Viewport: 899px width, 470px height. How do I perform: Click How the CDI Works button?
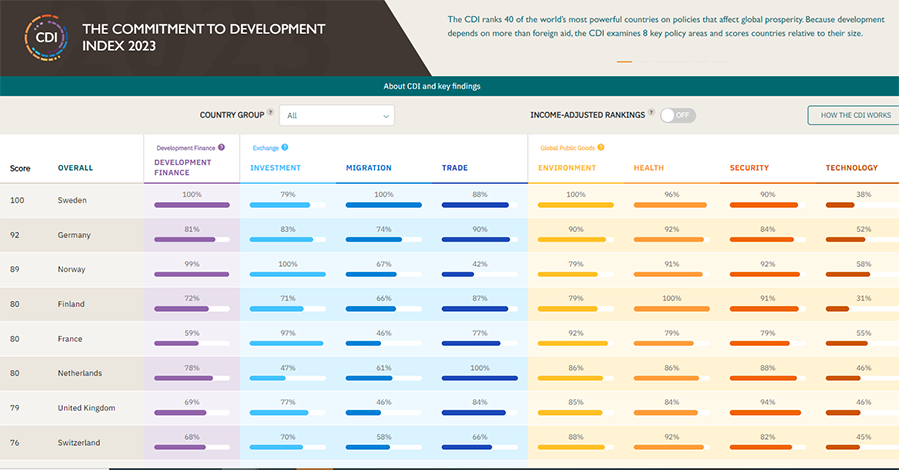click(x=855, y=115)
